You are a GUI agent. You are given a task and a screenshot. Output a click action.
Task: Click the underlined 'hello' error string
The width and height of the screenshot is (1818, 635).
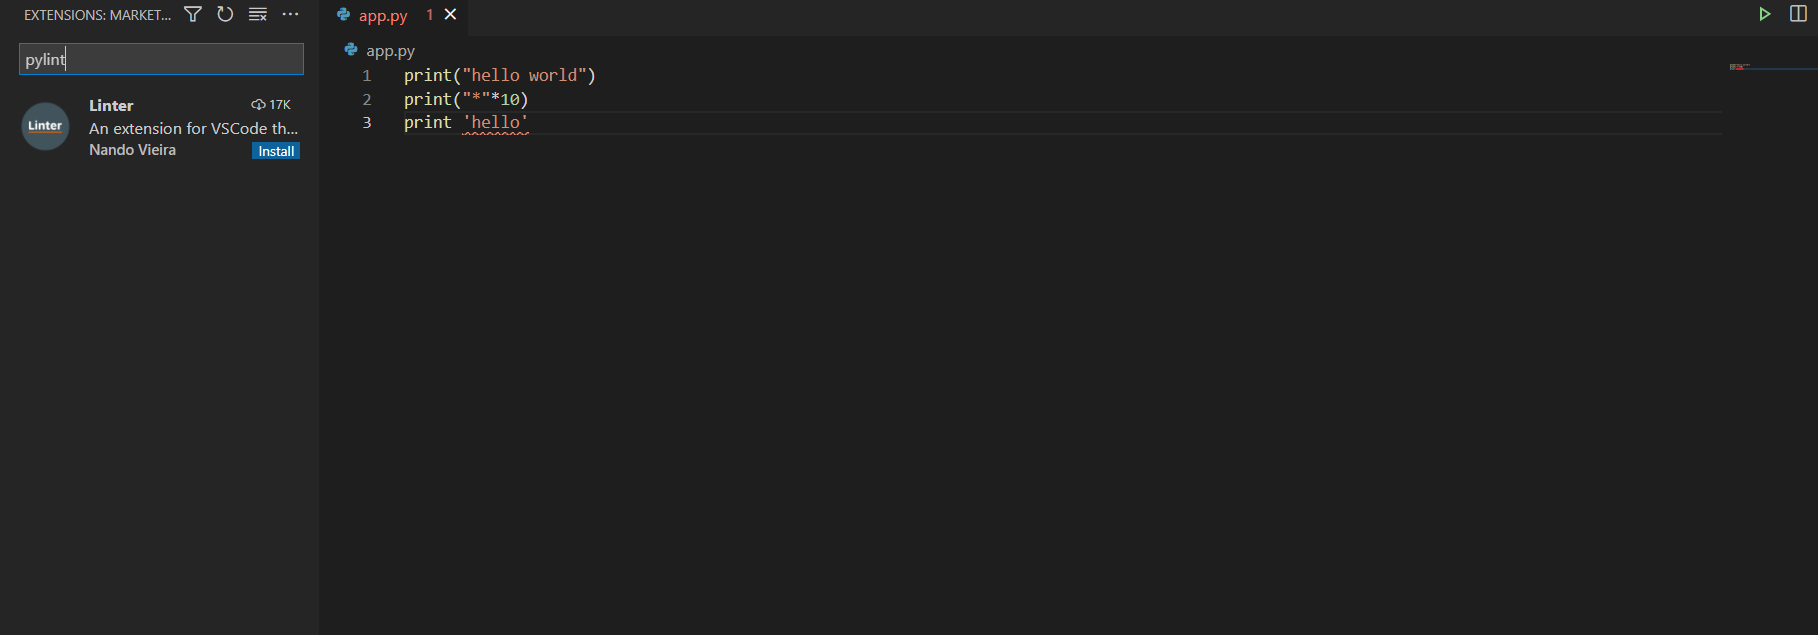pyautogui.click(x=495, y=122)
